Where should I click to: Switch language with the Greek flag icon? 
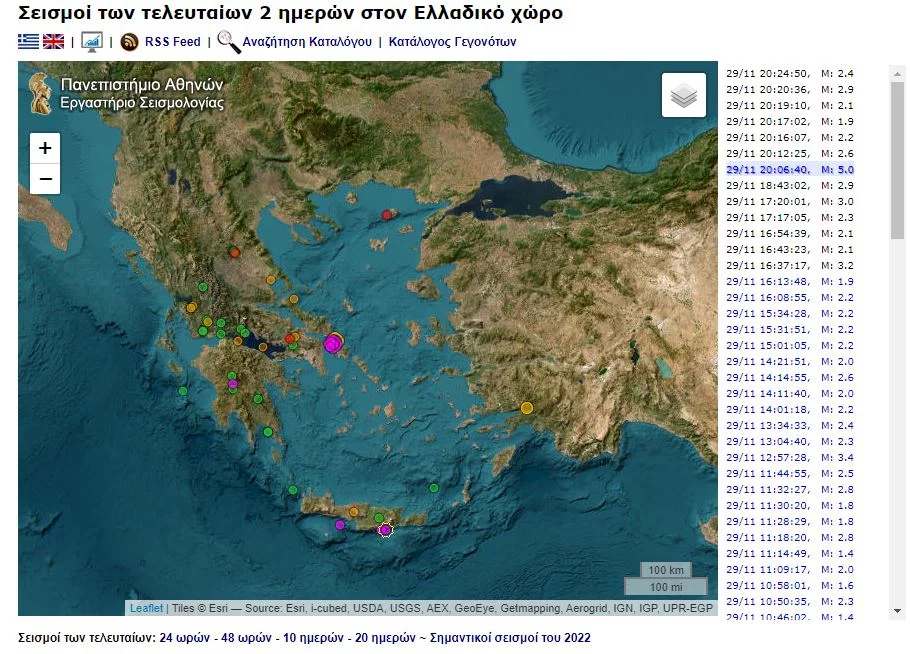click(x=29, y=42)
